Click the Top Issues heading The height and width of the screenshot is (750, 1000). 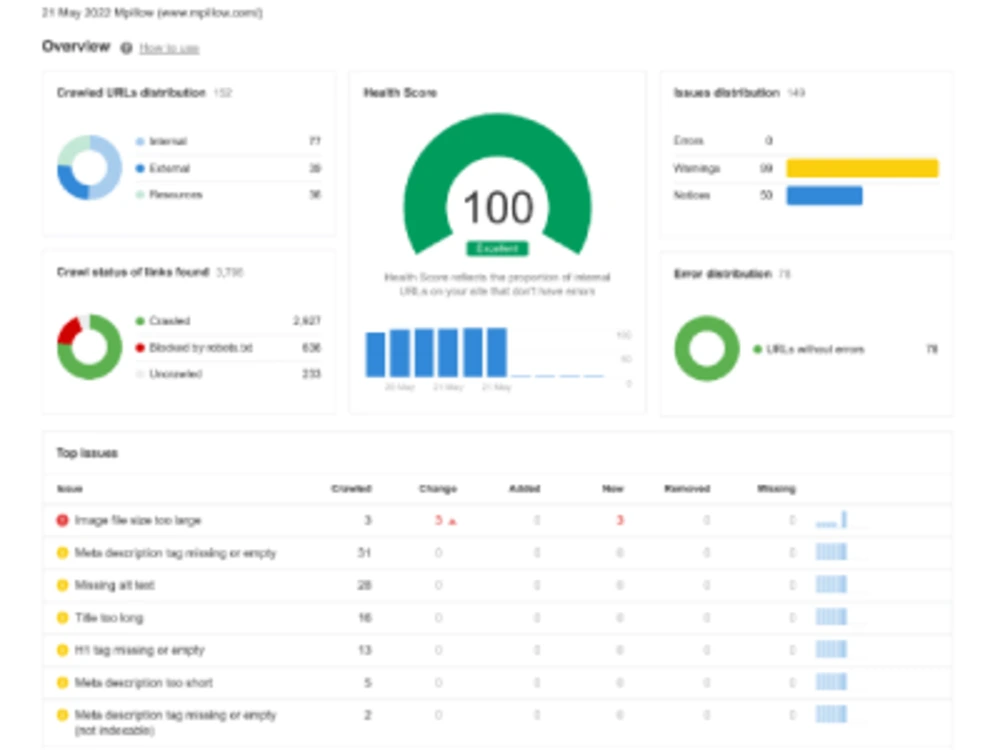pos(87,453)
